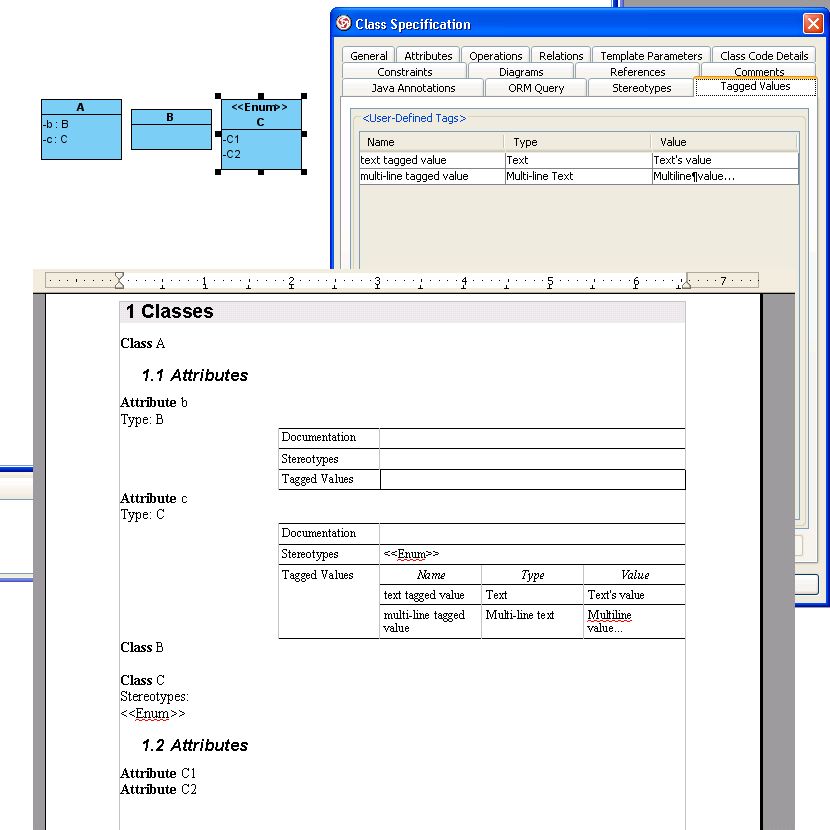This screenshot has width=830, height=830.
Task: Click the right indent marker on ruler
Action: (687, 284)
